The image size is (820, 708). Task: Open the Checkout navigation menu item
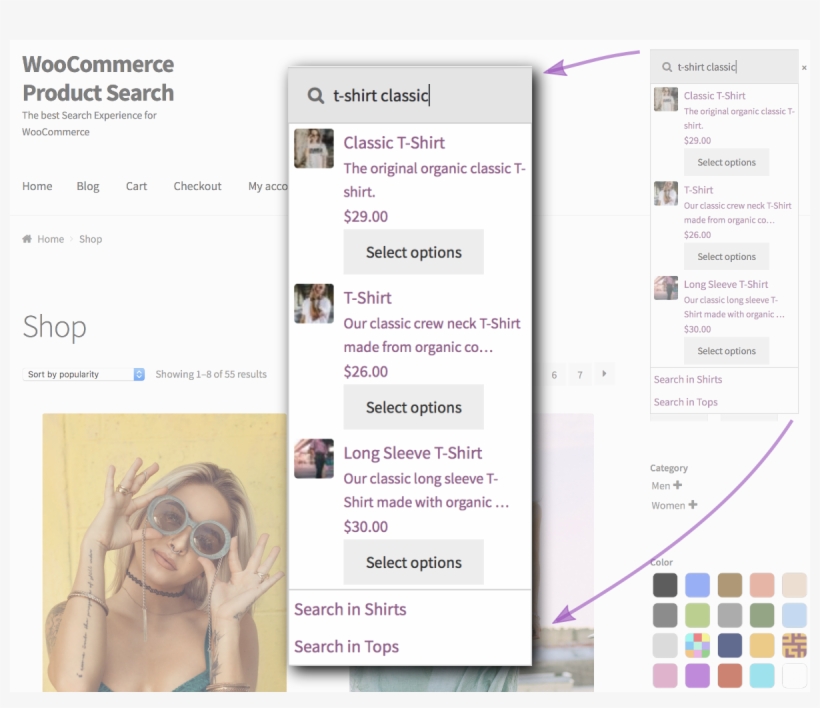tap(197, 186)
